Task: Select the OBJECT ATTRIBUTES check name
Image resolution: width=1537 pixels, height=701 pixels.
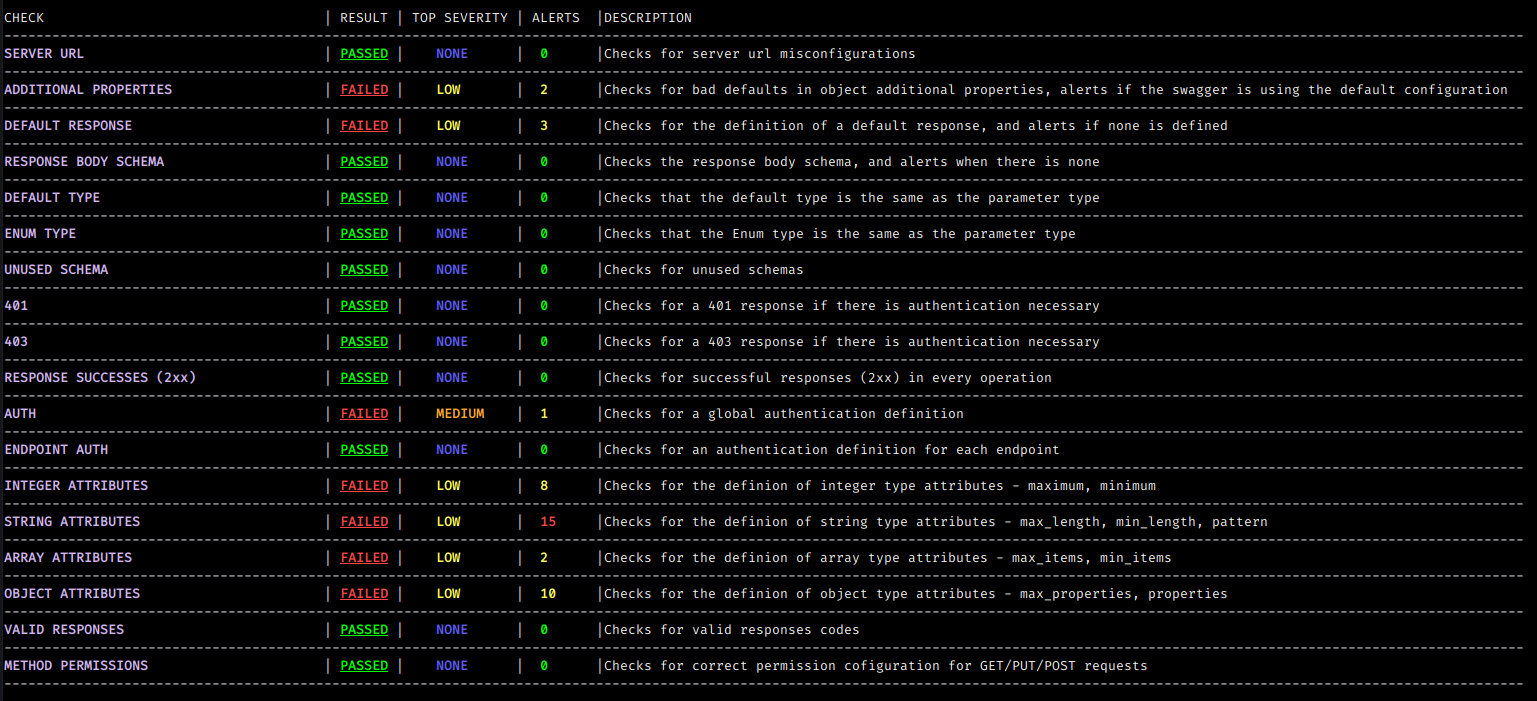Action: 72,594
